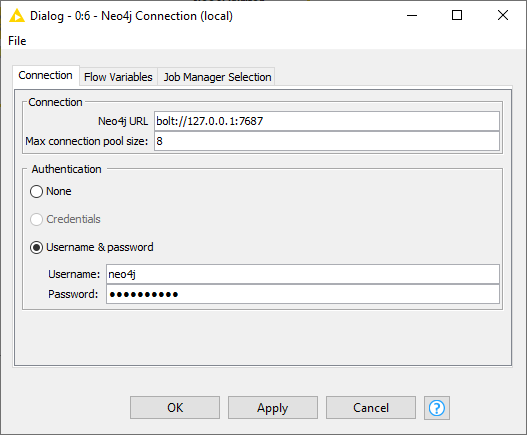The width and height of the screenshot is (527, 435).
Task: Click the Username text field
Action: (303, 274)
